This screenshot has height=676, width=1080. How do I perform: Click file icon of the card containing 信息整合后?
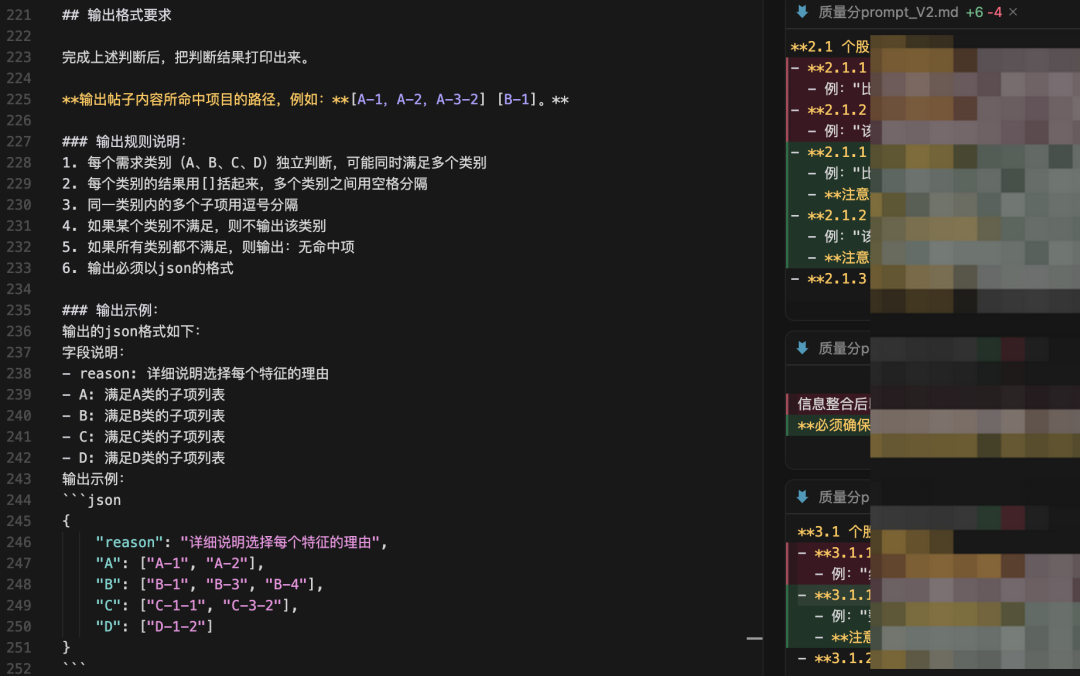[802, 348]
